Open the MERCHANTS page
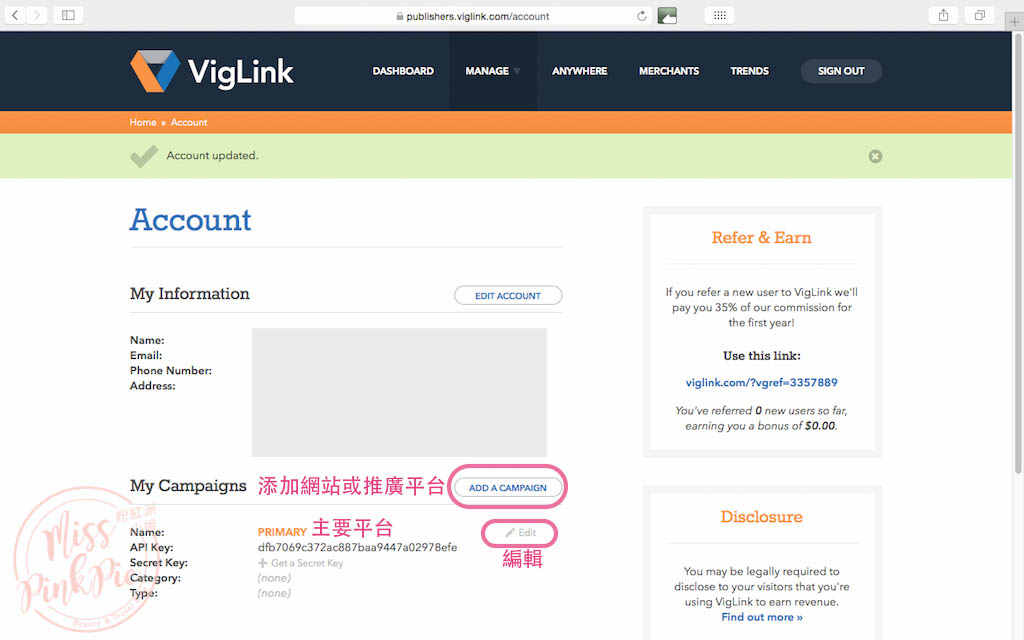 pos(668,70)
